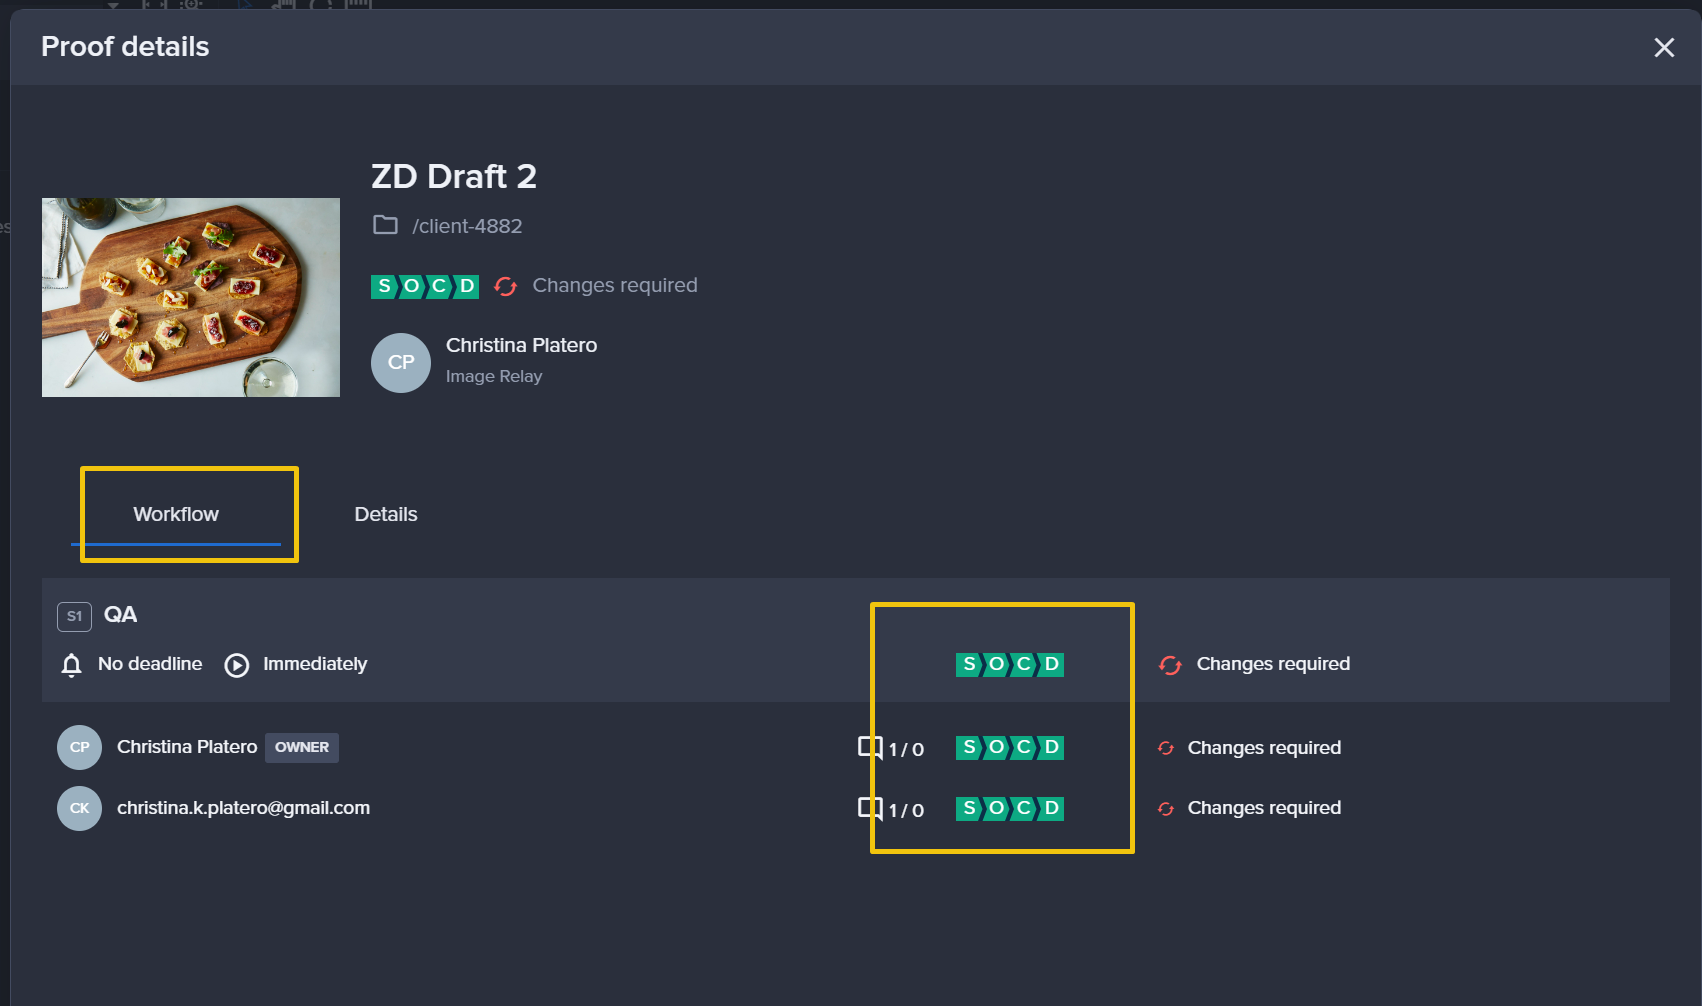Click the CK avatar icon
1702x1006 pixels.
pyautogui.click(x=79, y=808)
